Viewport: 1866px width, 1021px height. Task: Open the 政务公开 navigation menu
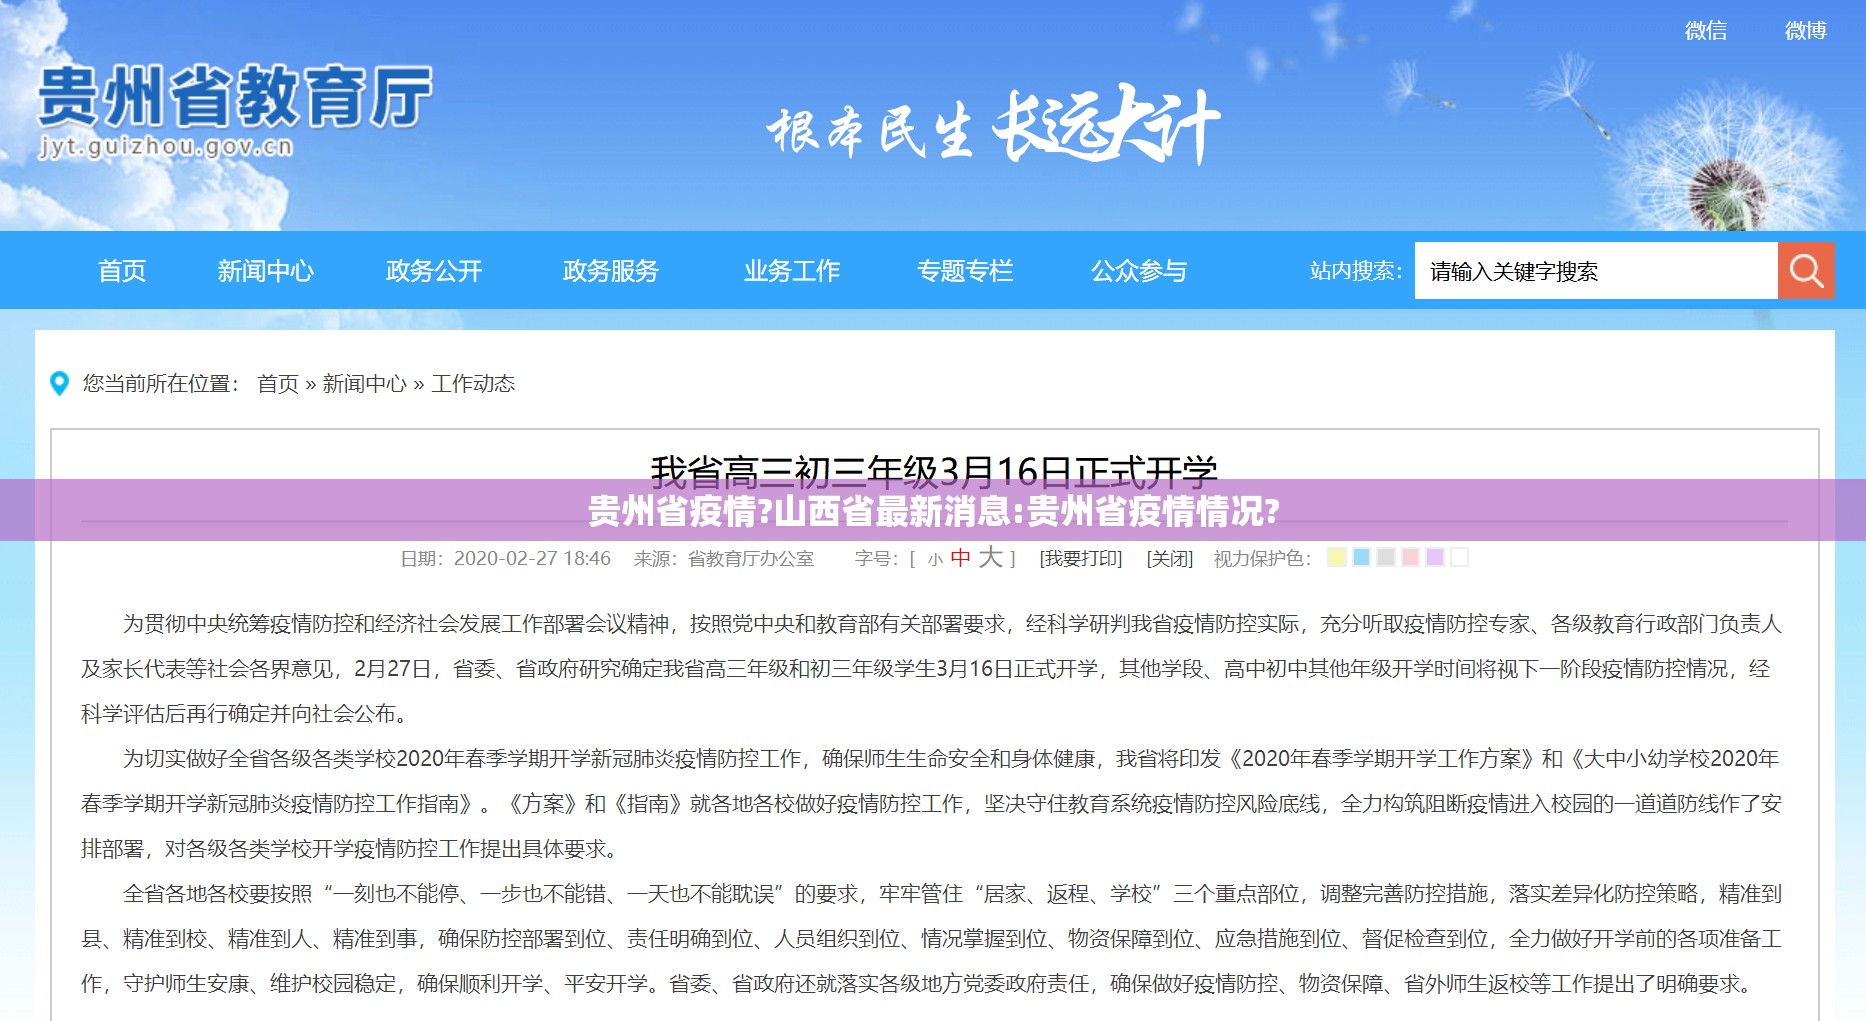[434, 271]
